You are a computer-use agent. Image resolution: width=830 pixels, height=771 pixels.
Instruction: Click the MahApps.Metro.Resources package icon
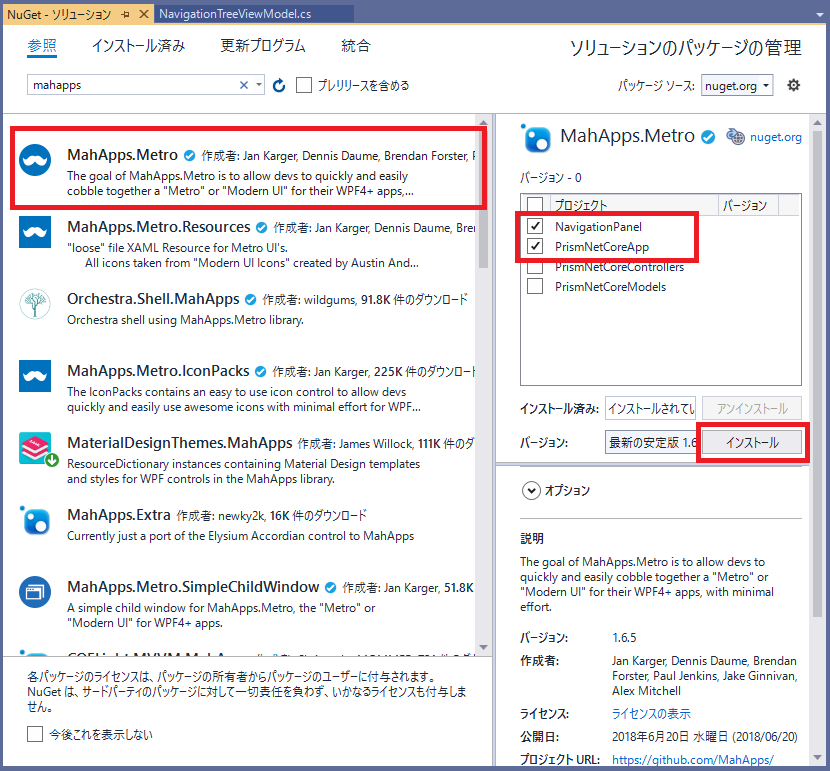[x=35, y=232]
